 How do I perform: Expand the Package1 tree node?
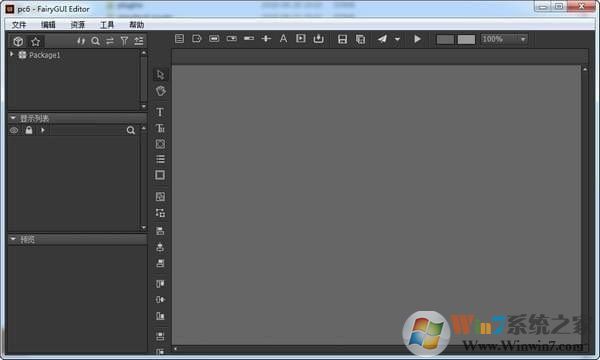[x=12, y=54]
